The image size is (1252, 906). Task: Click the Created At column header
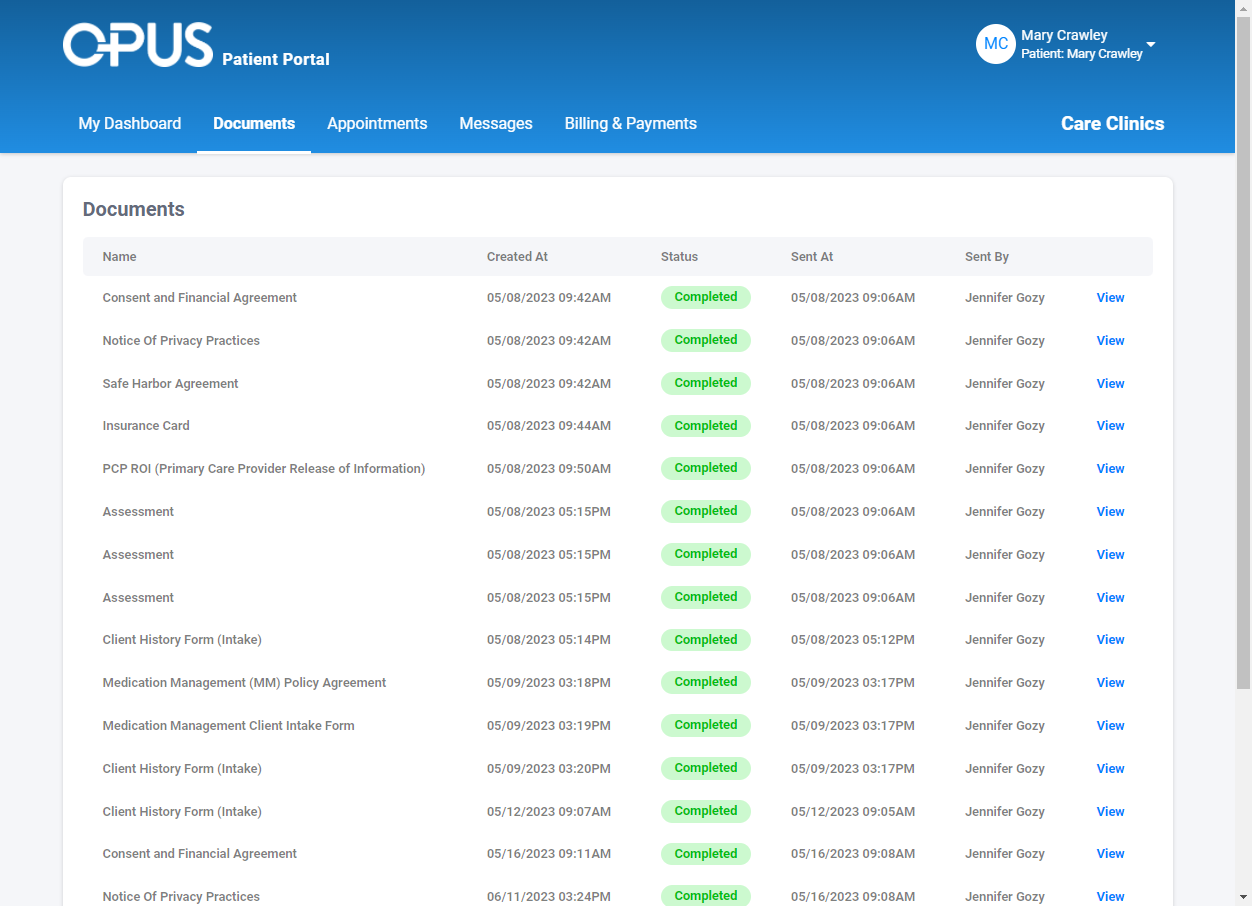tap(517, 257)
